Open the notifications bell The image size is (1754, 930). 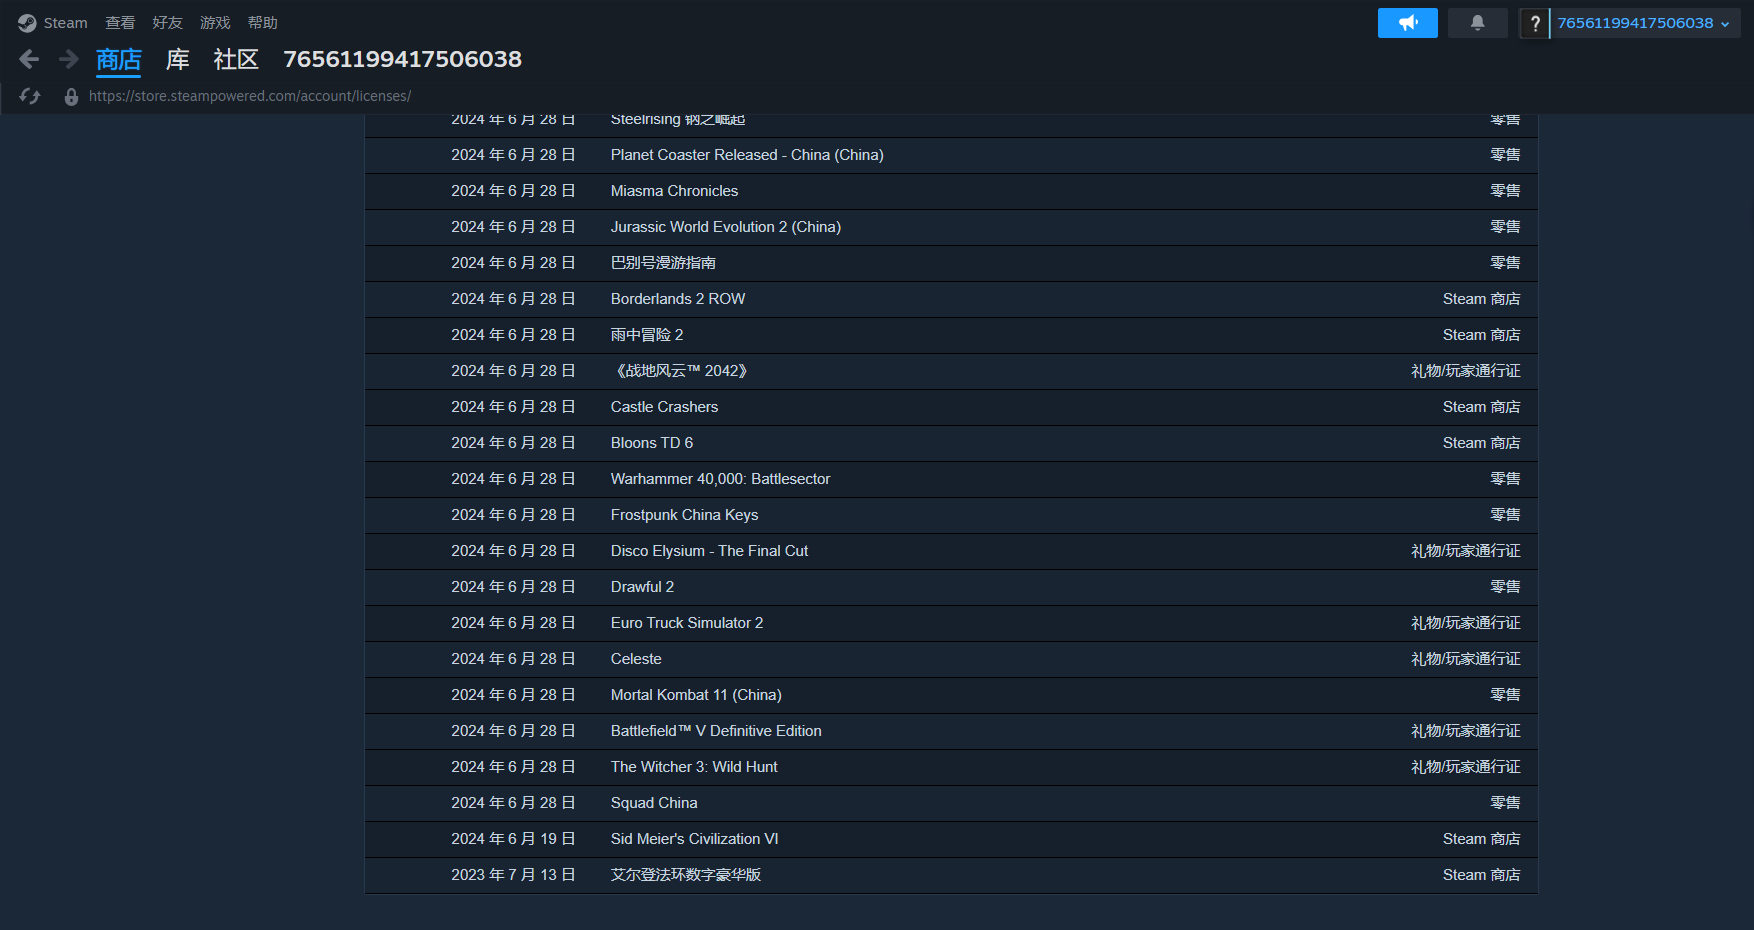(1477, 23)
